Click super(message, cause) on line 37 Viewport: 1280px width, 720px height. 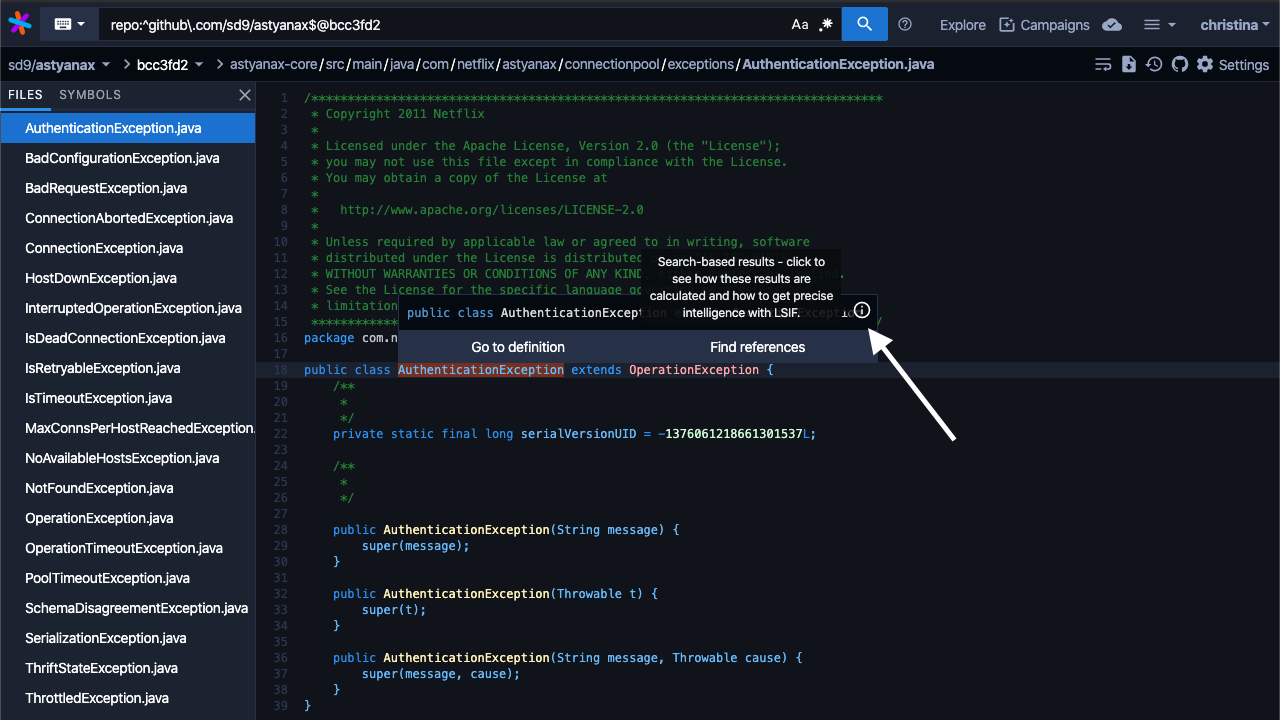tap(441, 674)
